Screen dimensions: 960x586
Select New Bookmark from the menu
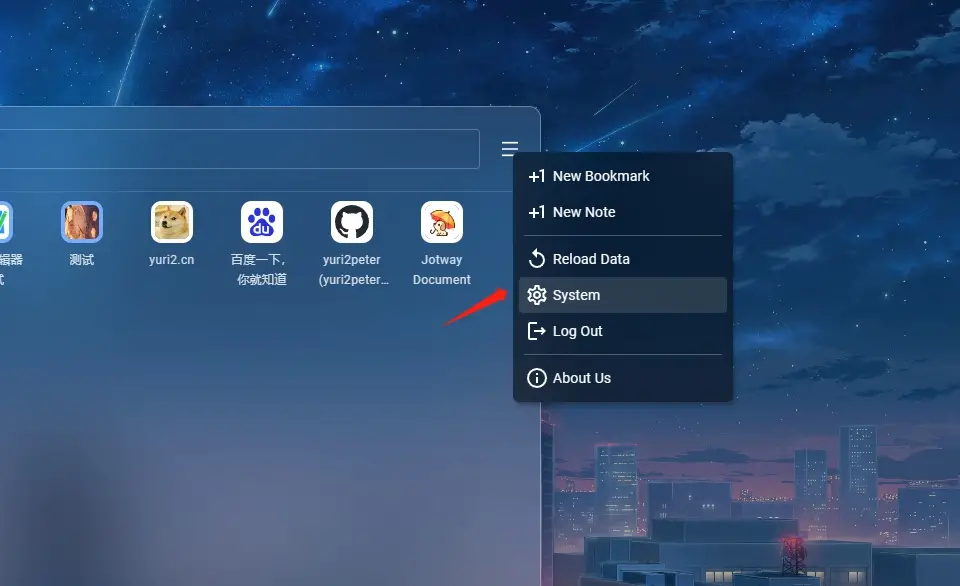point(600,176)
